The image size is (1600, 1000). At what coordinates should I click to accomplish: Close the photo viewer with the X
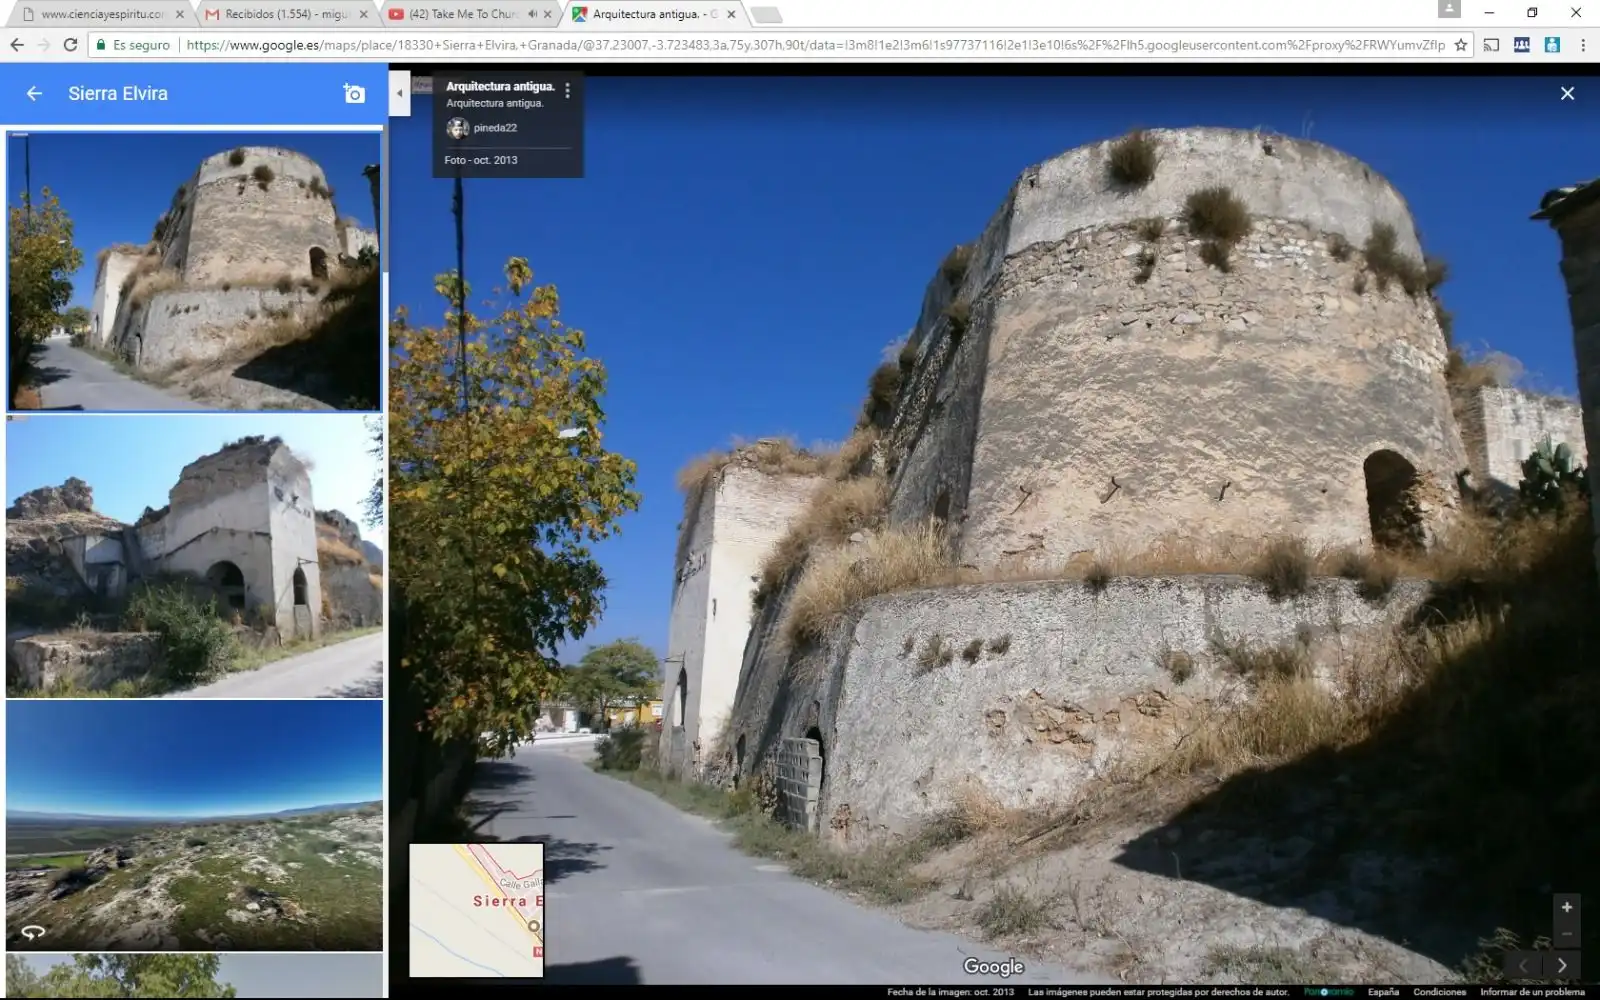[x=1567, y=93]
